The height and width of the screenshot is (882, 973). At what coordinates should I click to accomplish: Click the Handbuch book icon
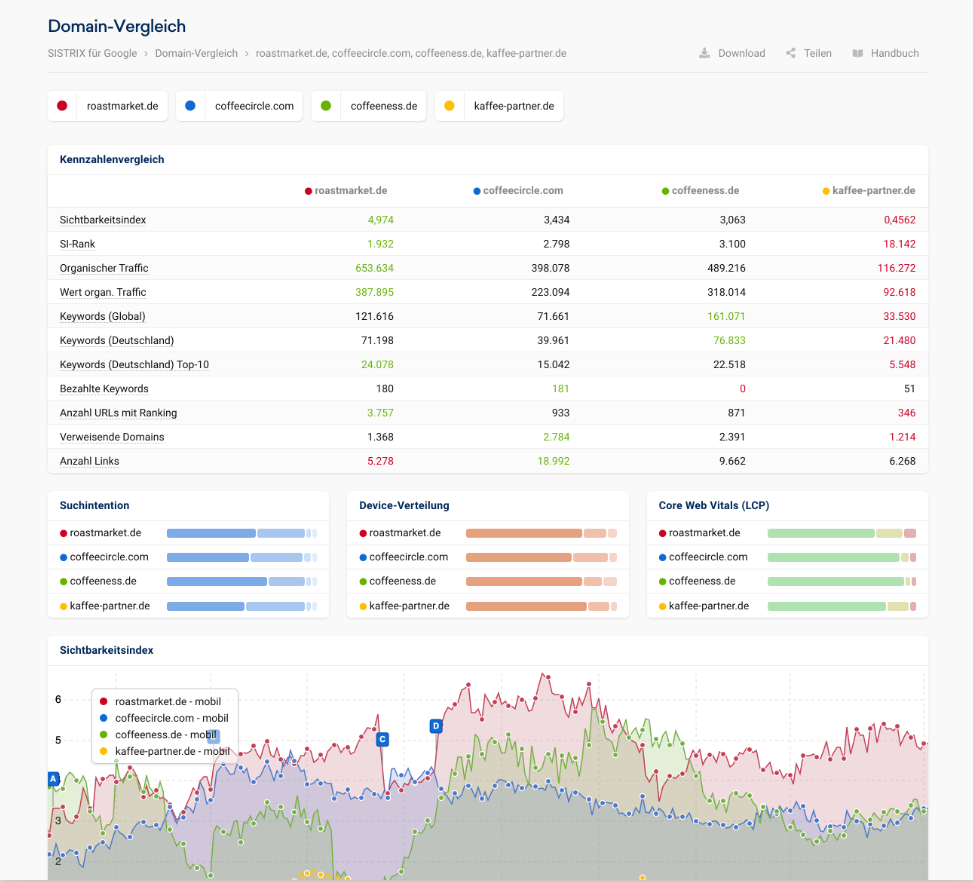tap(858, 53)
